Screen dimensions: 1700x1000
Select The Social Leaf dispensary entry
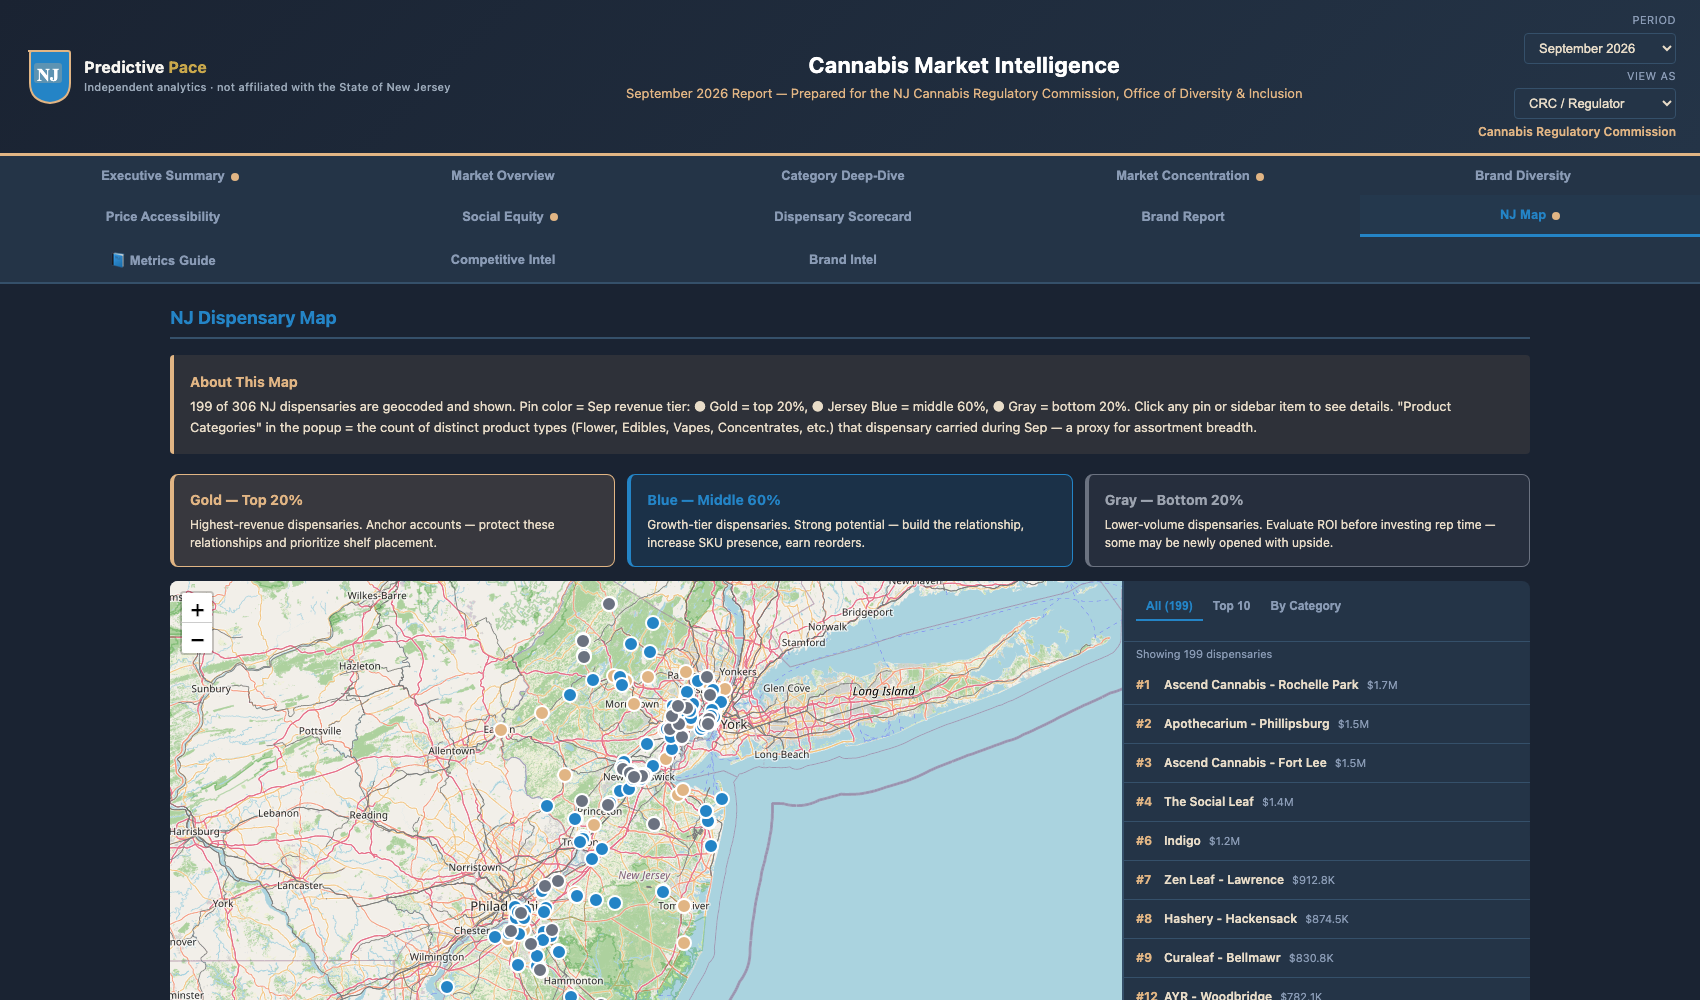pyautogui.click(x=1327, y=802)
